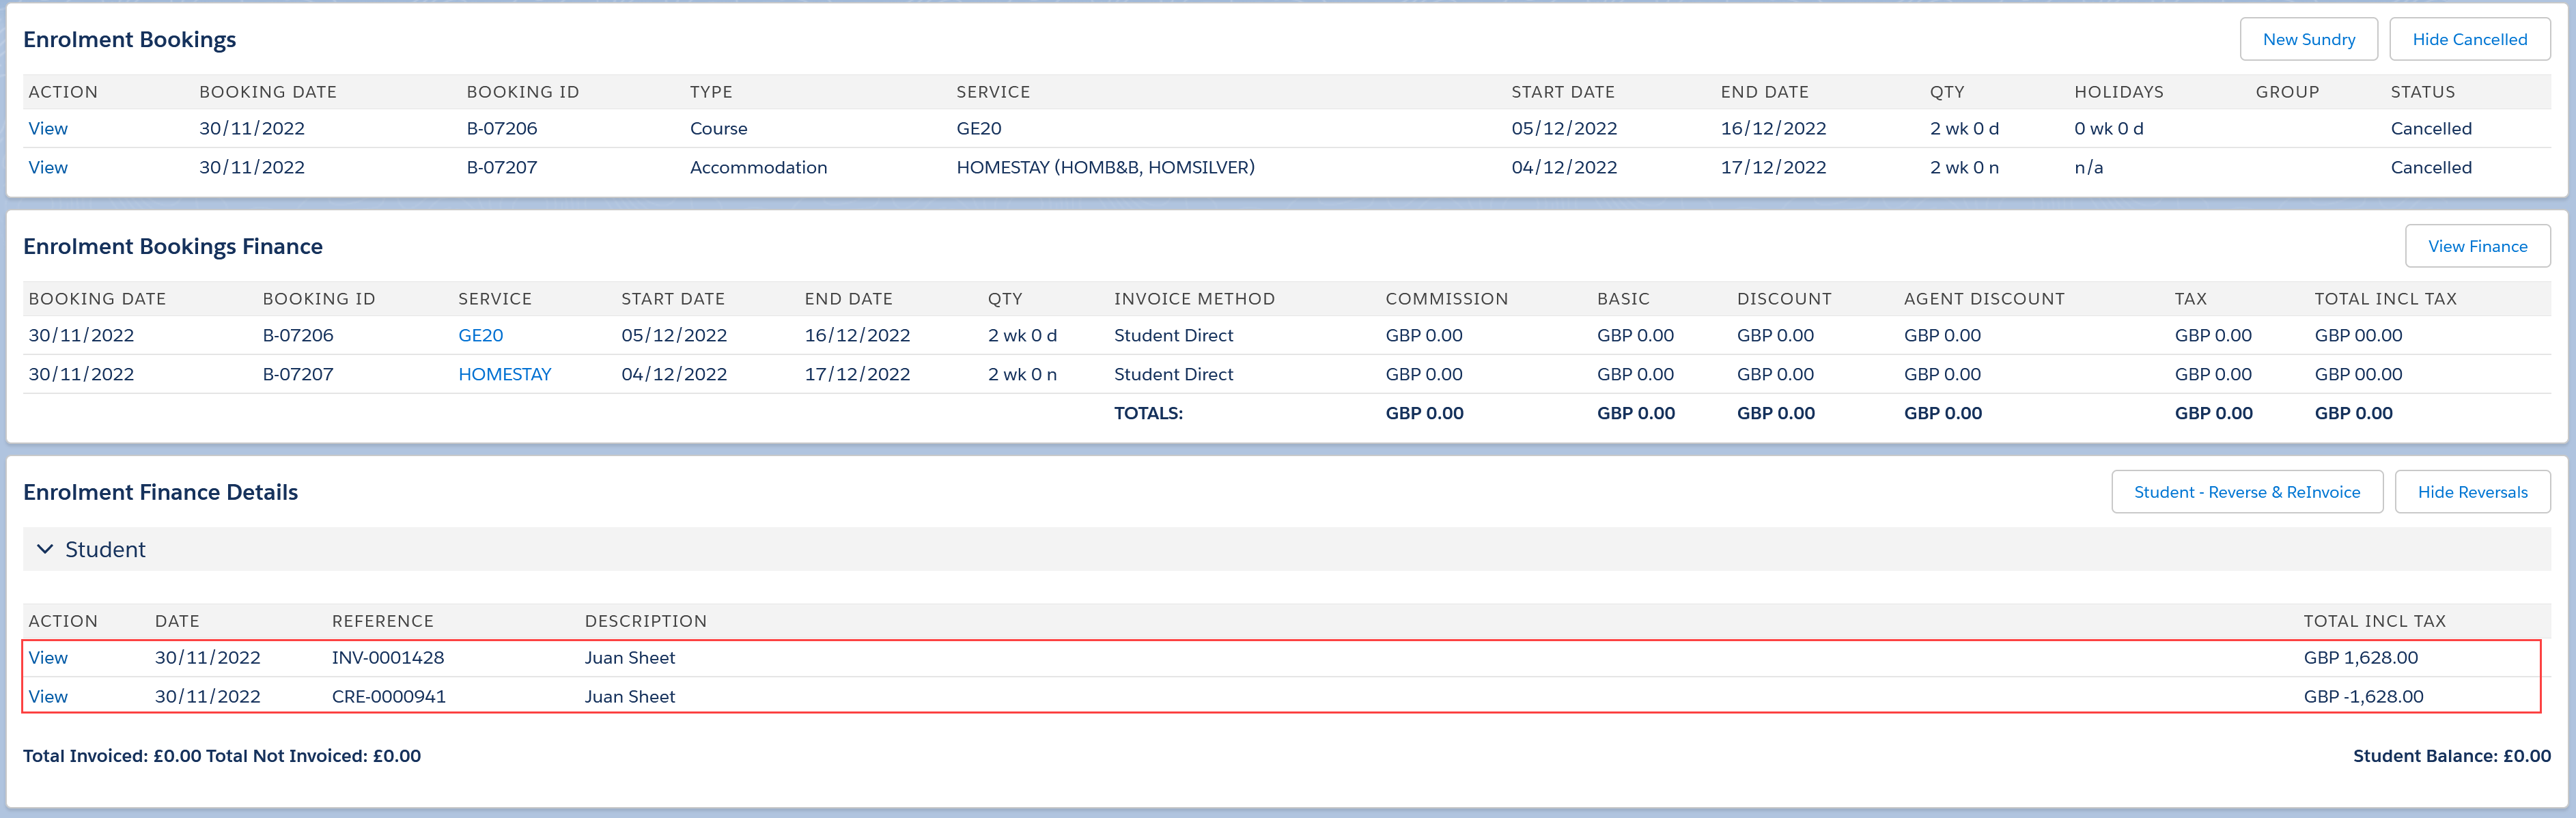The height and width of the screenshot is (818, 2576).
Task: Collapse the Student section chevron
Action: coord(45,549)
